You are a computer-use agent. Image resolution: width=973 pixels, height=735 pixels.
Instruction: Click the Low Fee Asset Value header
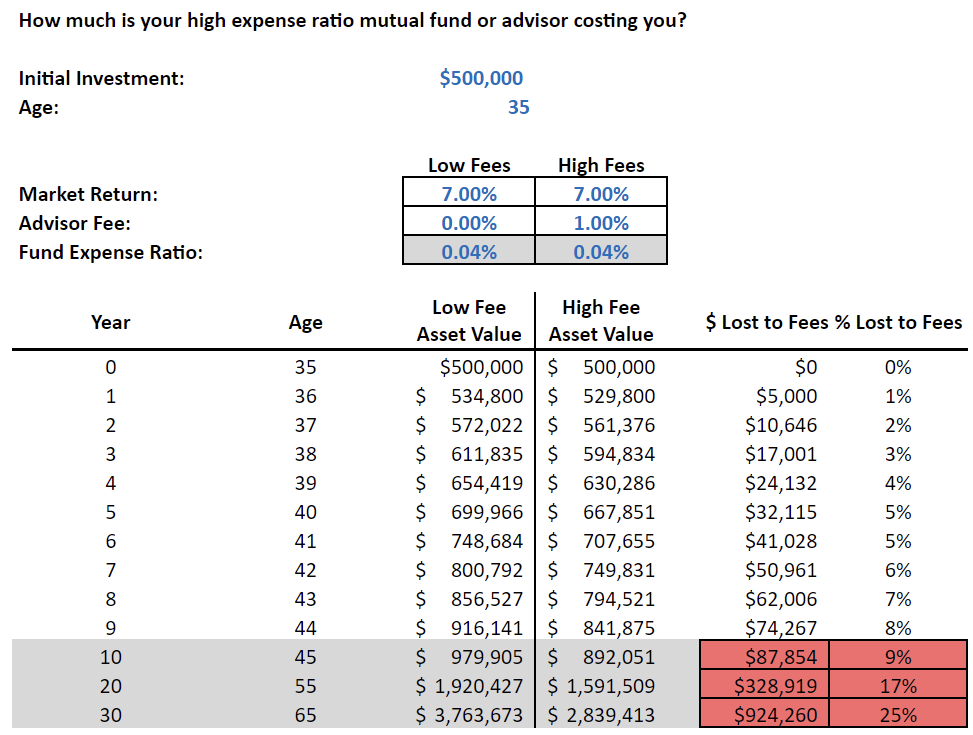coord(469,321)
